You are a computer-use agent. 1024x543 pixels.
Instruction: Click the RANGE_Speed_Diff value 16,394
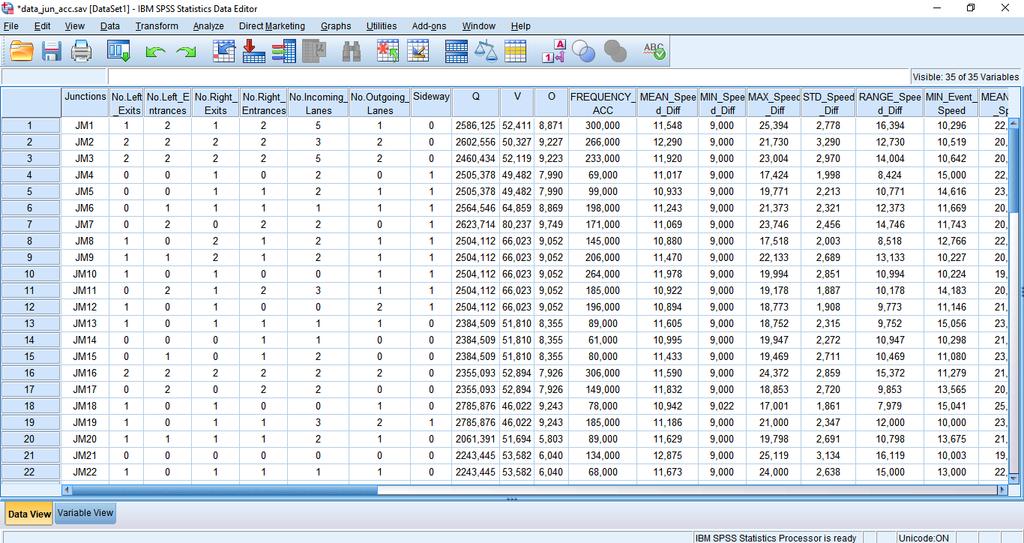[x=890, y=125]
